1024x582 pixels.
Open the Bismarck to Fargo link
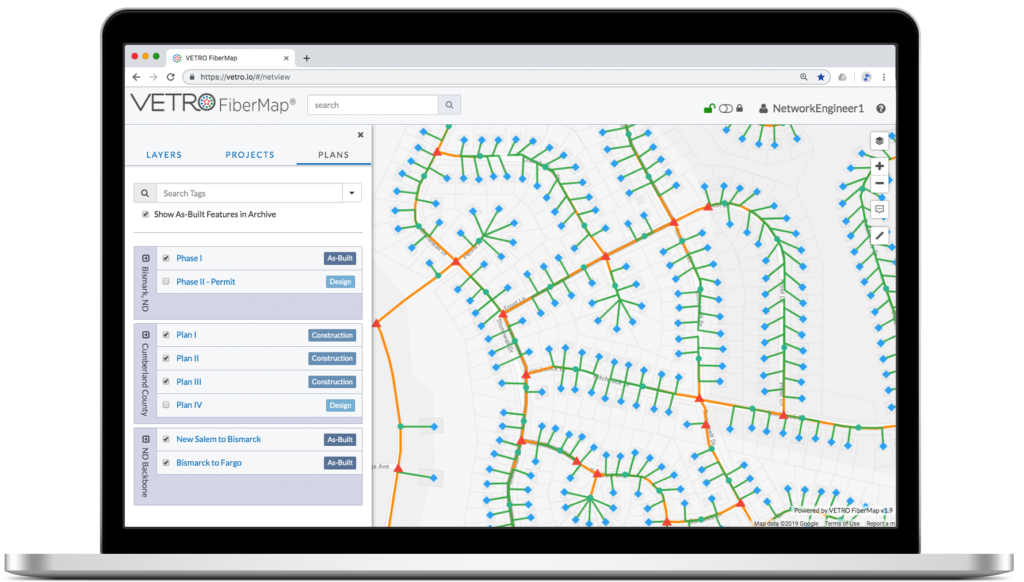pos(209,462)
